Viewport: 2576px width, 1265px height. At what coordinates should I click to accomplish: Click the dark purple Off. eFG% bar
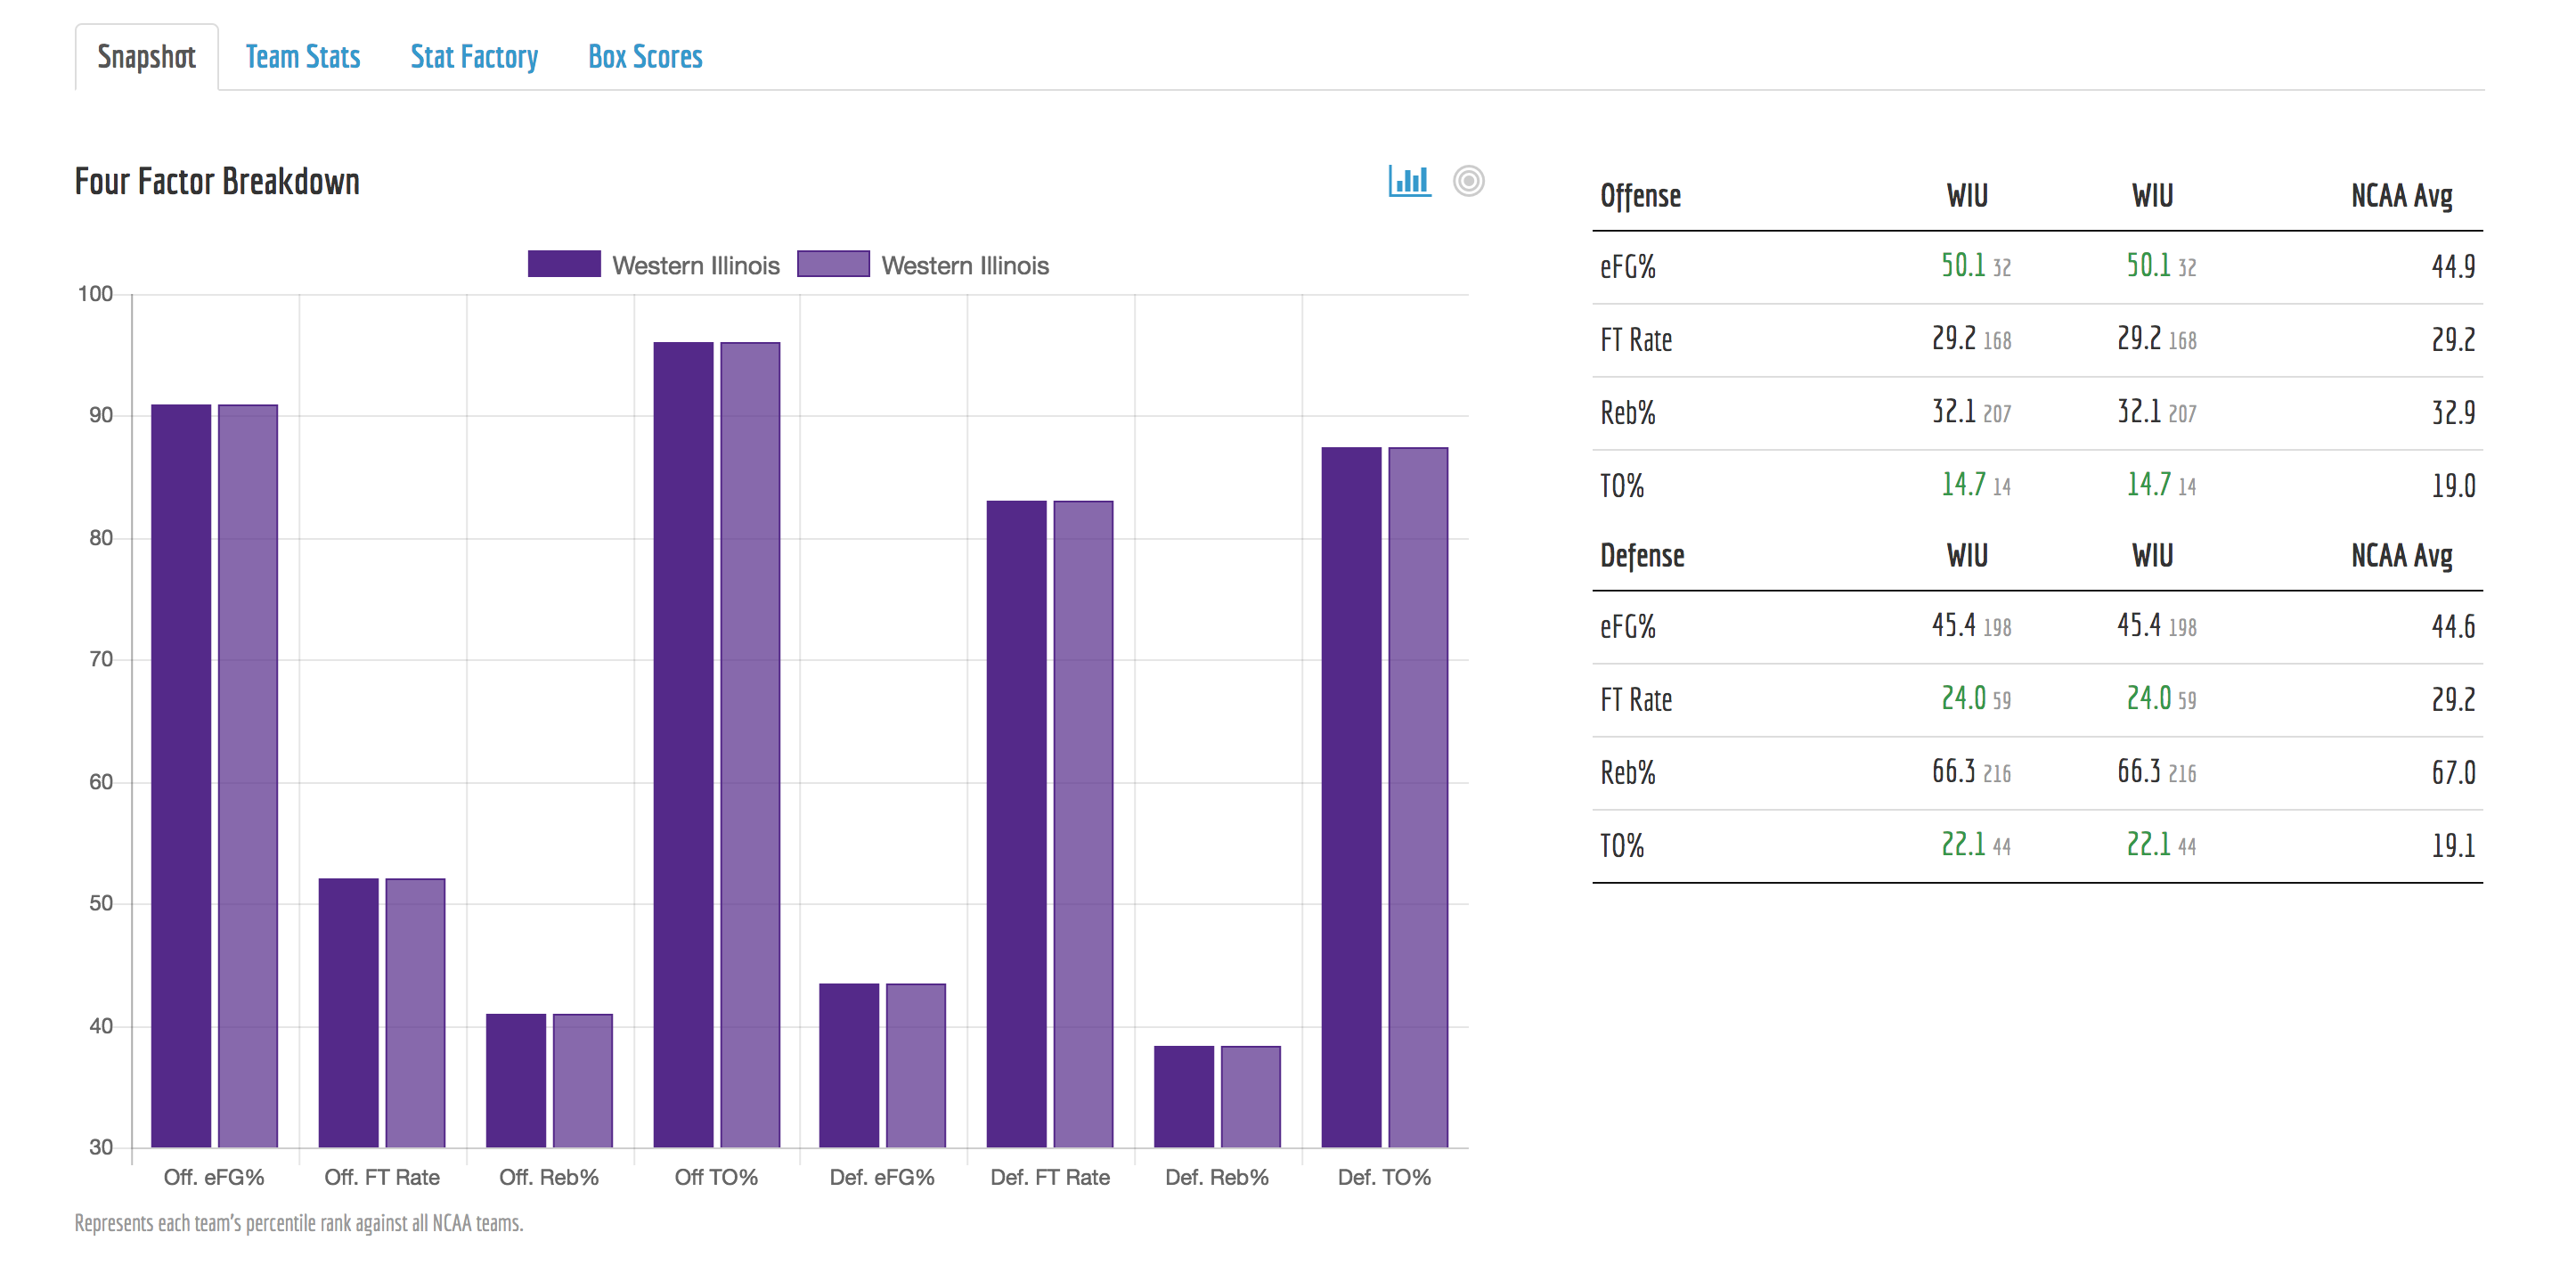click(x=181, y=775)
